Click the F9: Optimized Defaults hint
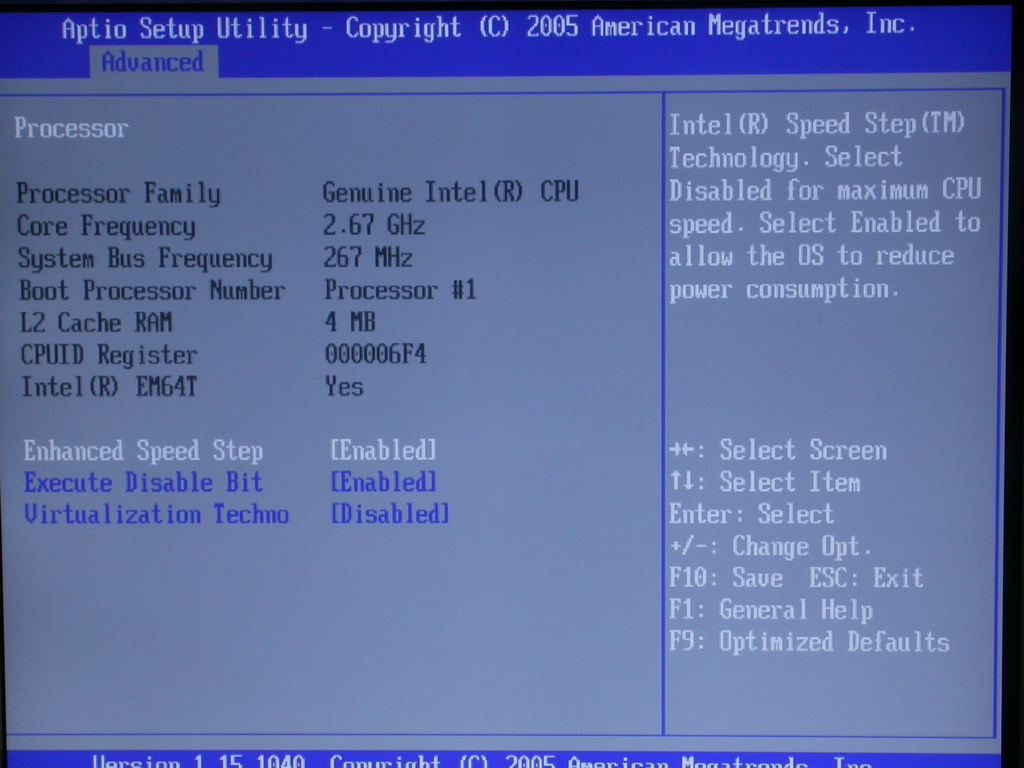The image size is (1024, 768). point(810,642)
